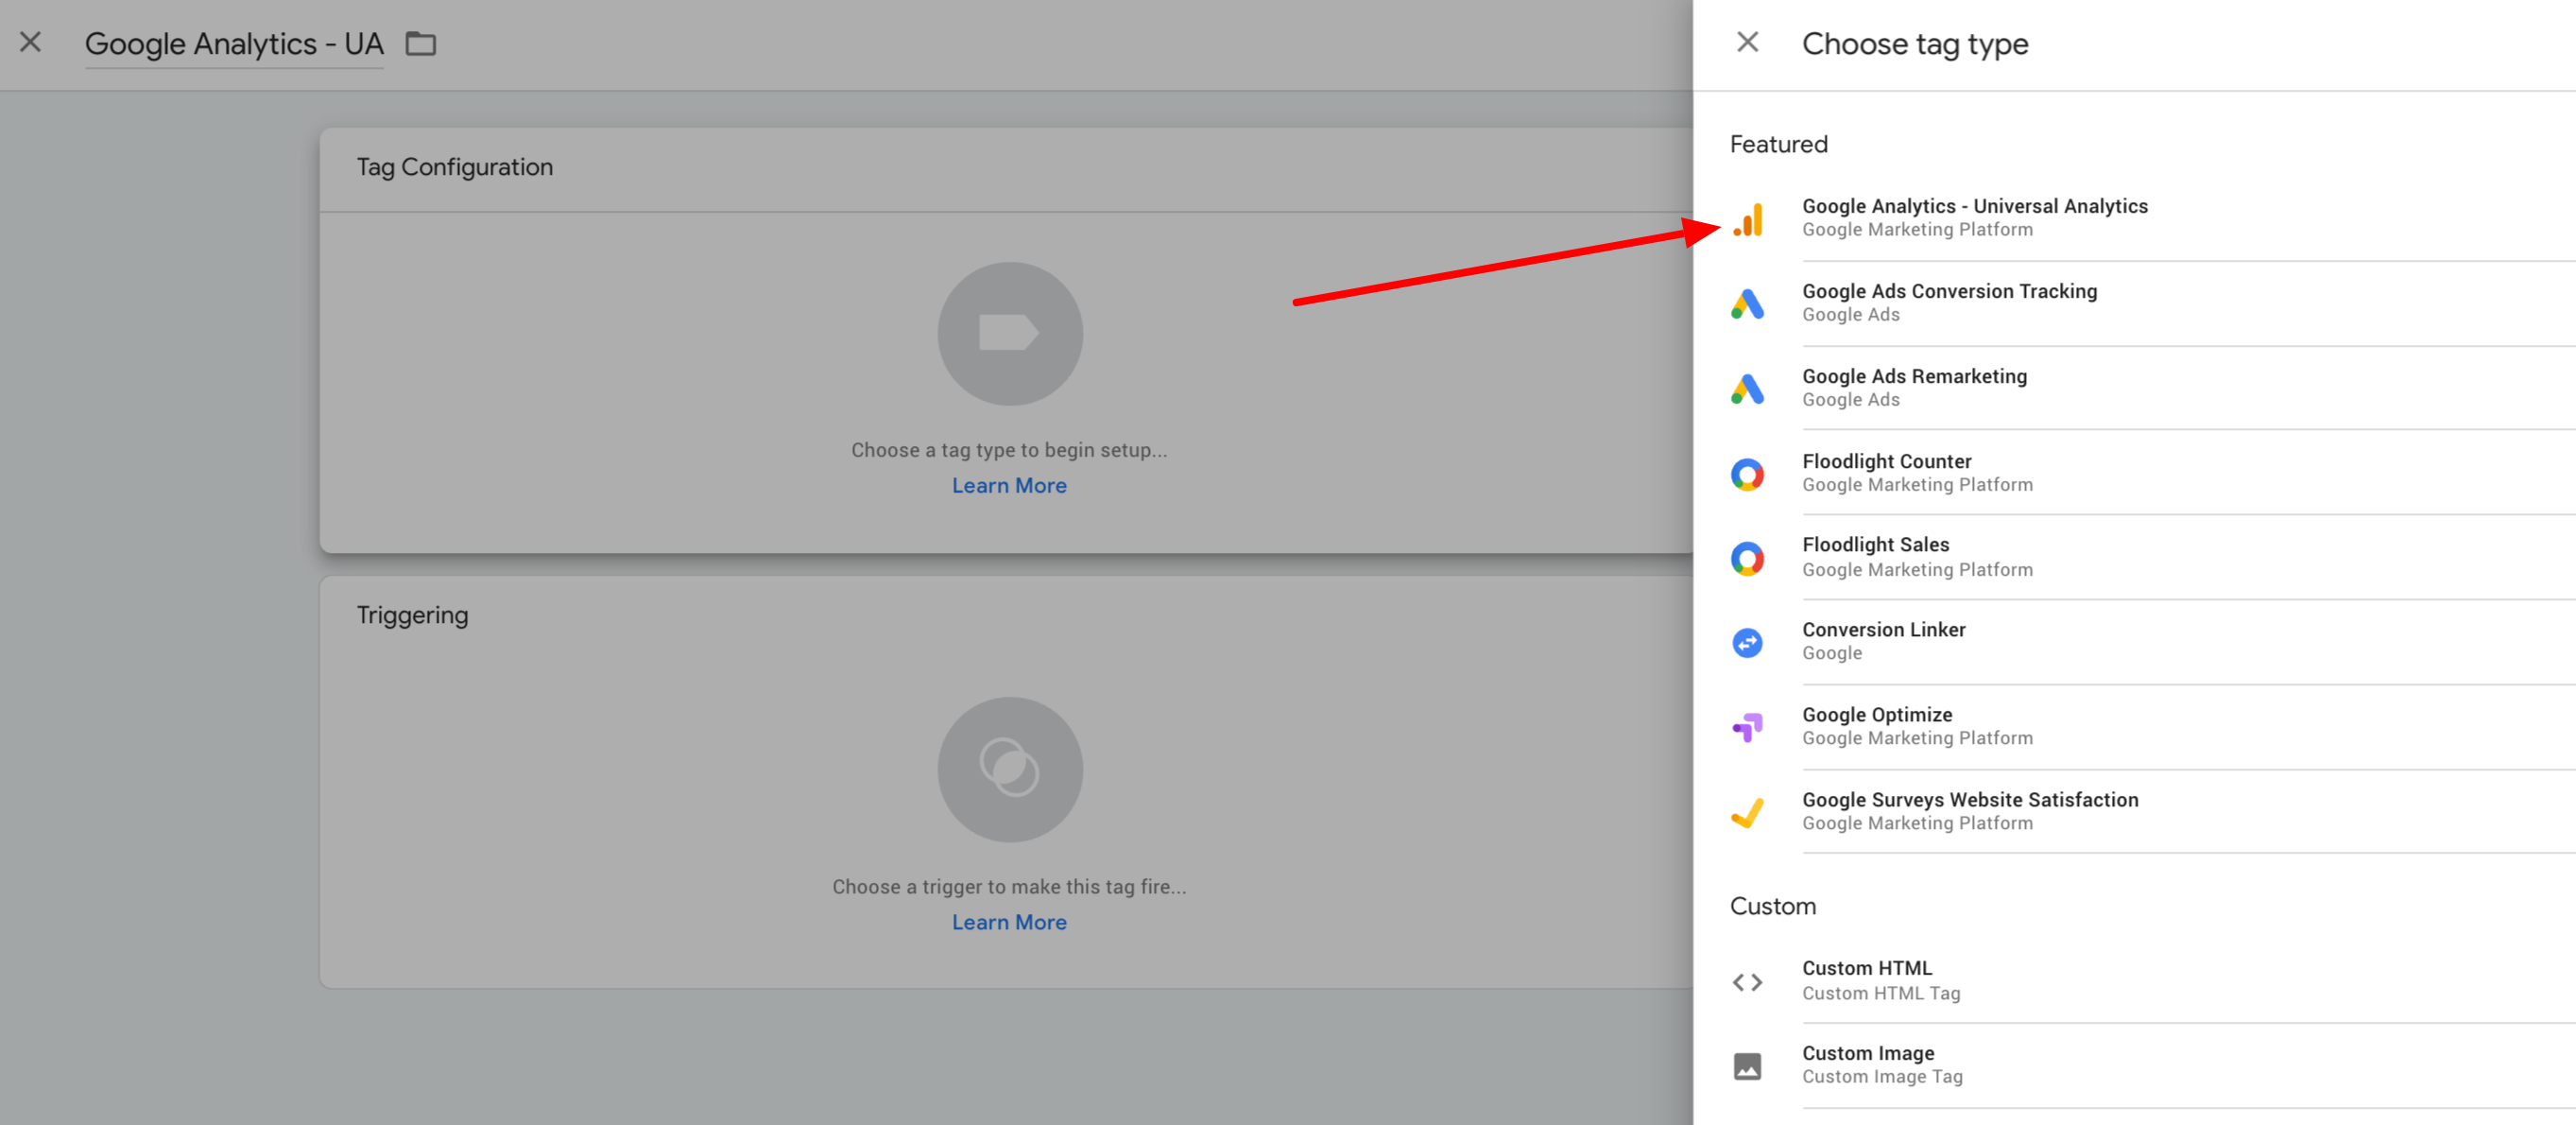Screen dimensions: 2576x1125
Task: Click the Choose tag type panel title
Action: coord(1915,44)
